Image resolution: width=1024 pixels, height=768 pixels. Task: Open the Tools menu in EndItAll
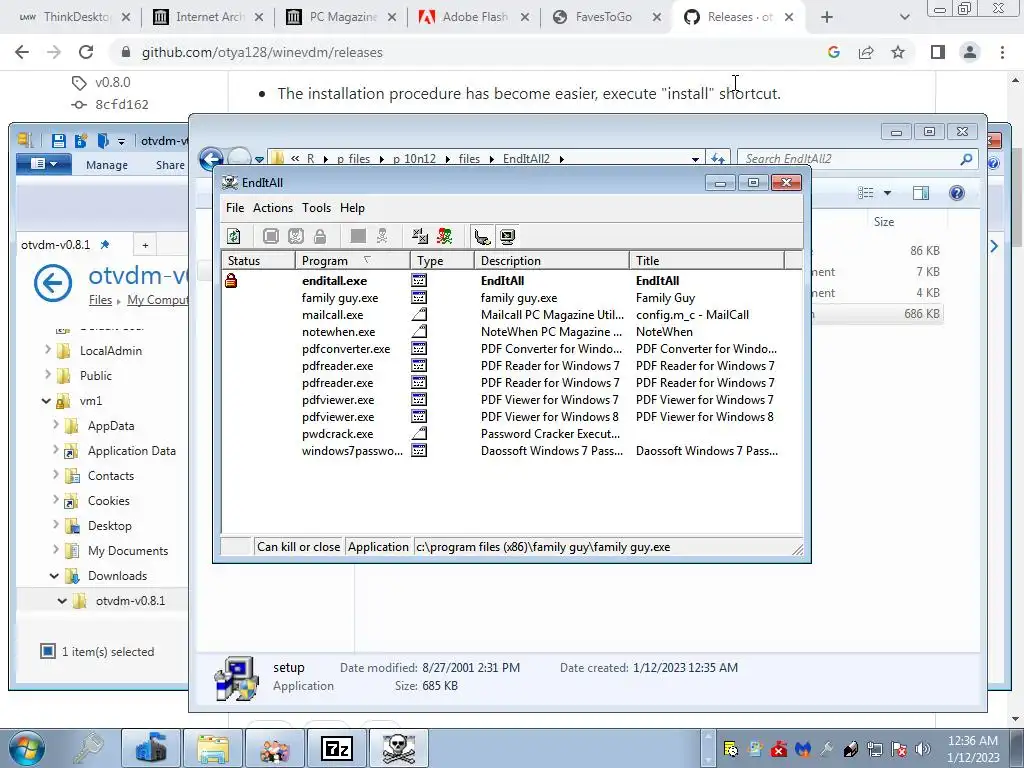coord(316,208)
